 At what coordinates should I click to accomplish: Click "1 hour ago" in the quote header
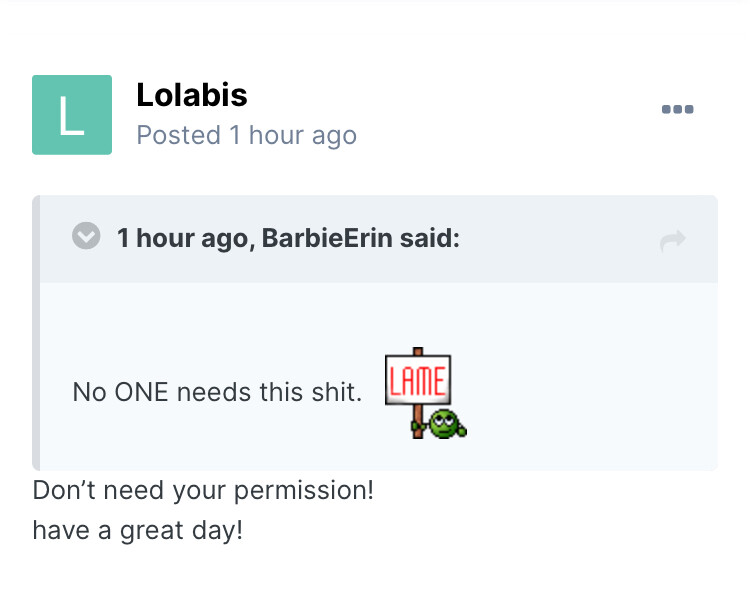tap(180, 239)
